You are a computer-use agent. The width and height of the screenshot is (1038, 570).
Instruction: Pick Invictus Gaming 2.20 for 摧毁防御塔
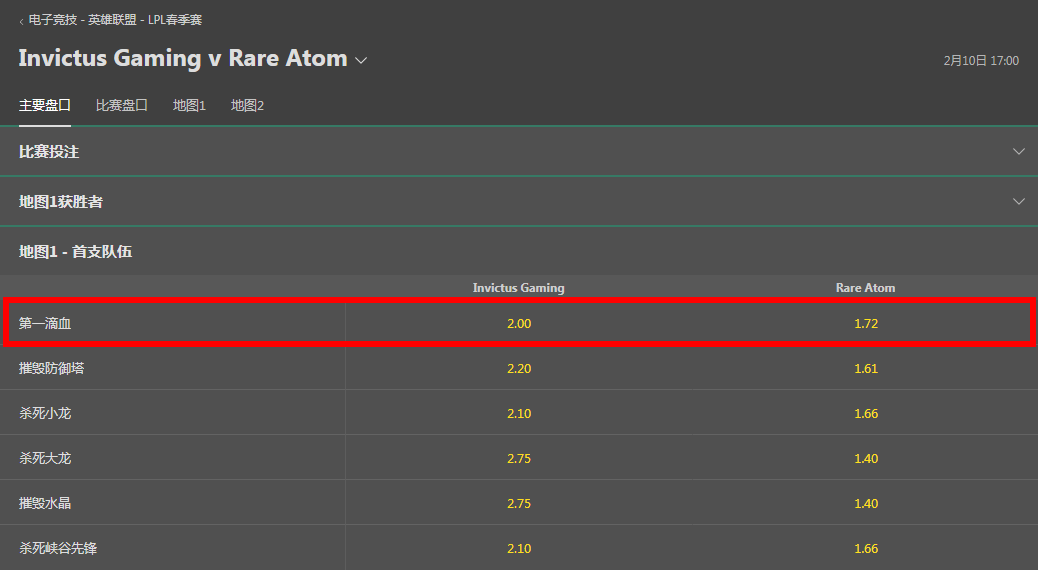click(x=519, y=368)
